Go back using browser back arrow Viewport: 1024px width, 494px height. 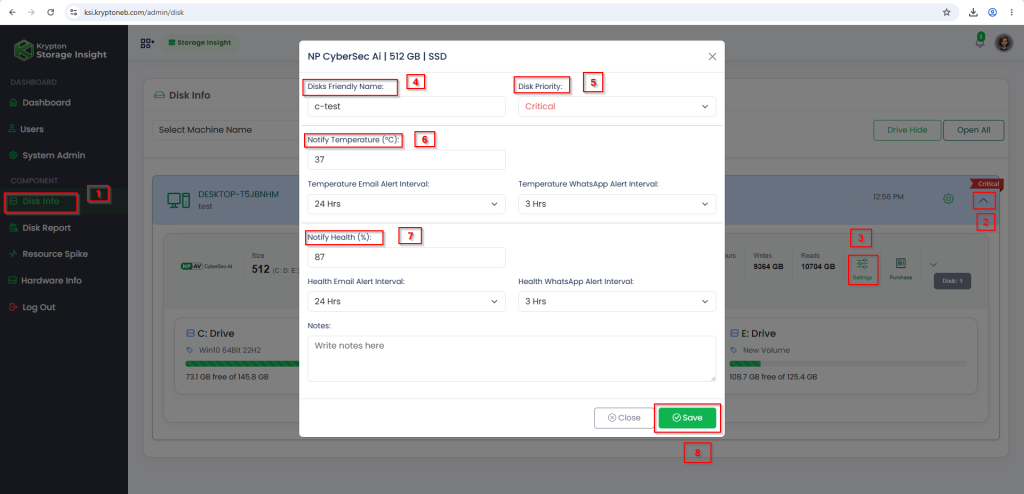tap(12, 12)
